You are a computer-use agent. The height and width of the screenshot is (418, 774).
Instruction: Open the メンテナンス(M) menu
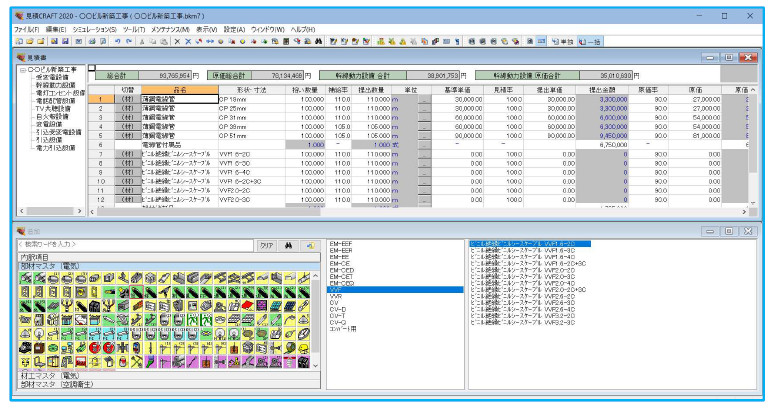[x=170, y=30]
